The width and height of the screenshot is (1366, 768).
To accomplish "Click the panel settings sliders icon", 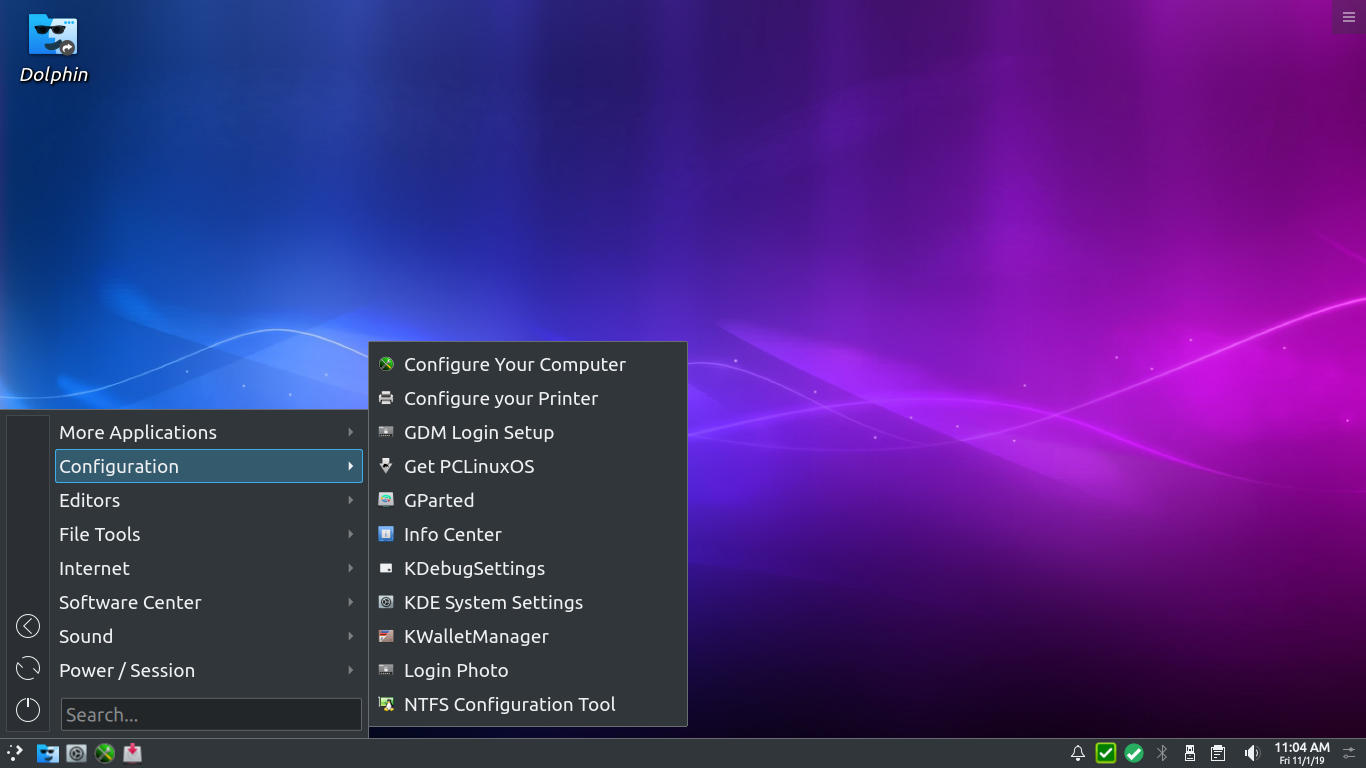I will coord(1350,753).
